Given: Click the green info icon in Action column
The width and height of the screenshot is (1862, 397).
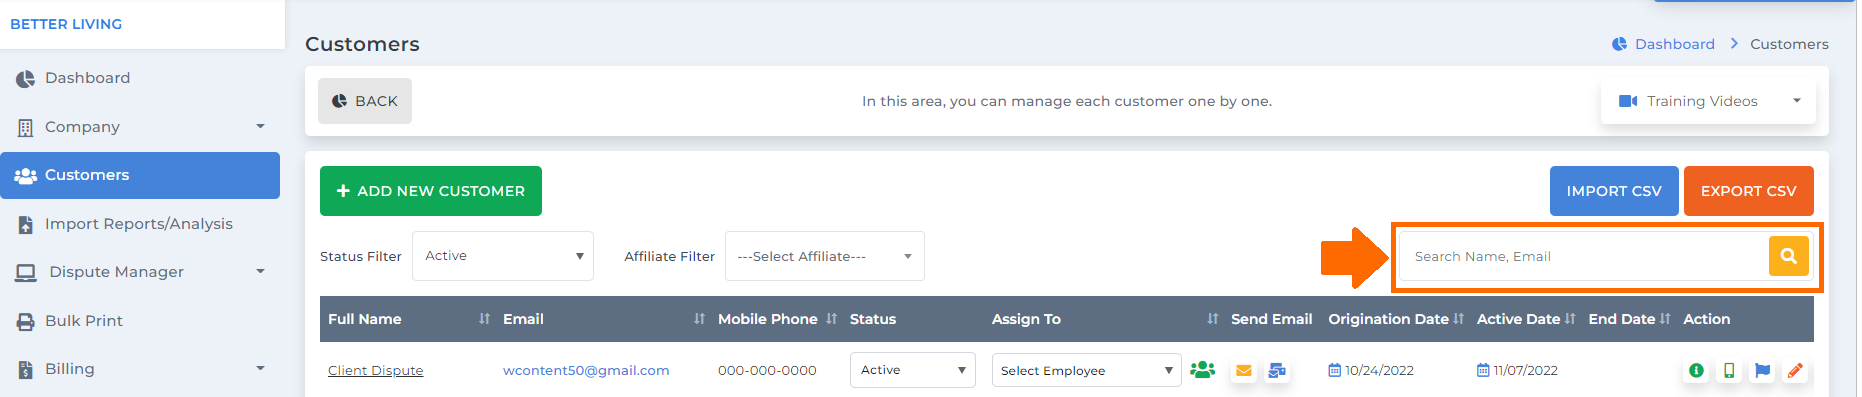Looking at the screenshot, I should [x=1696, y=370].
